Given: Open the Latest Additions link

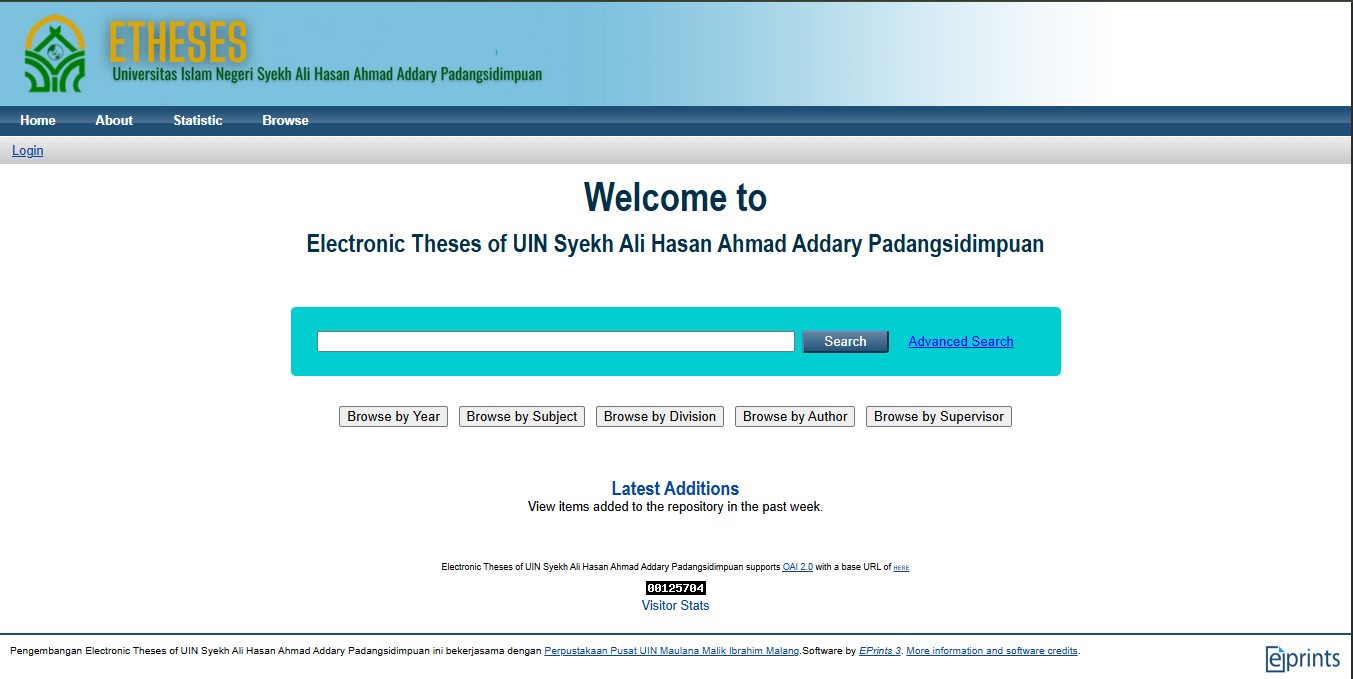Looking at the screenshot, I should (x=675, y=489).
